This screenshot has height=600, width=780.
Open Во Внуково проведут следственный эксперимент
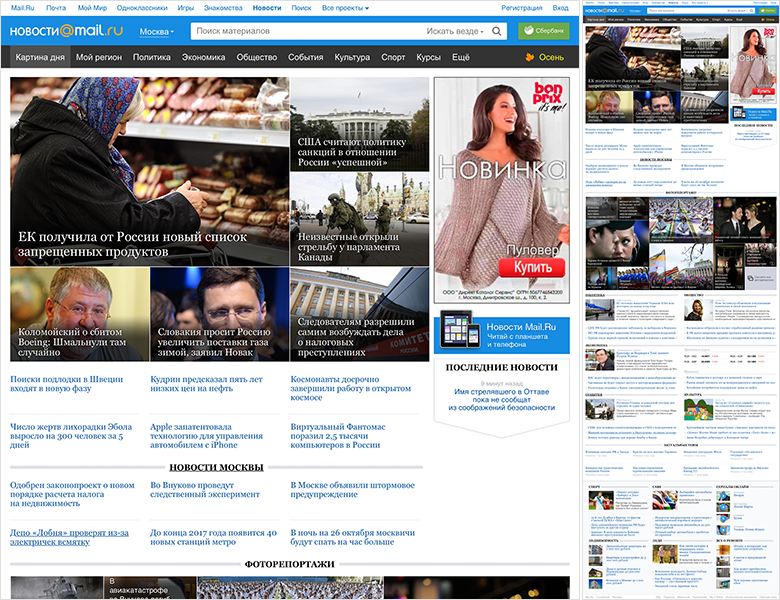[205, 490]
